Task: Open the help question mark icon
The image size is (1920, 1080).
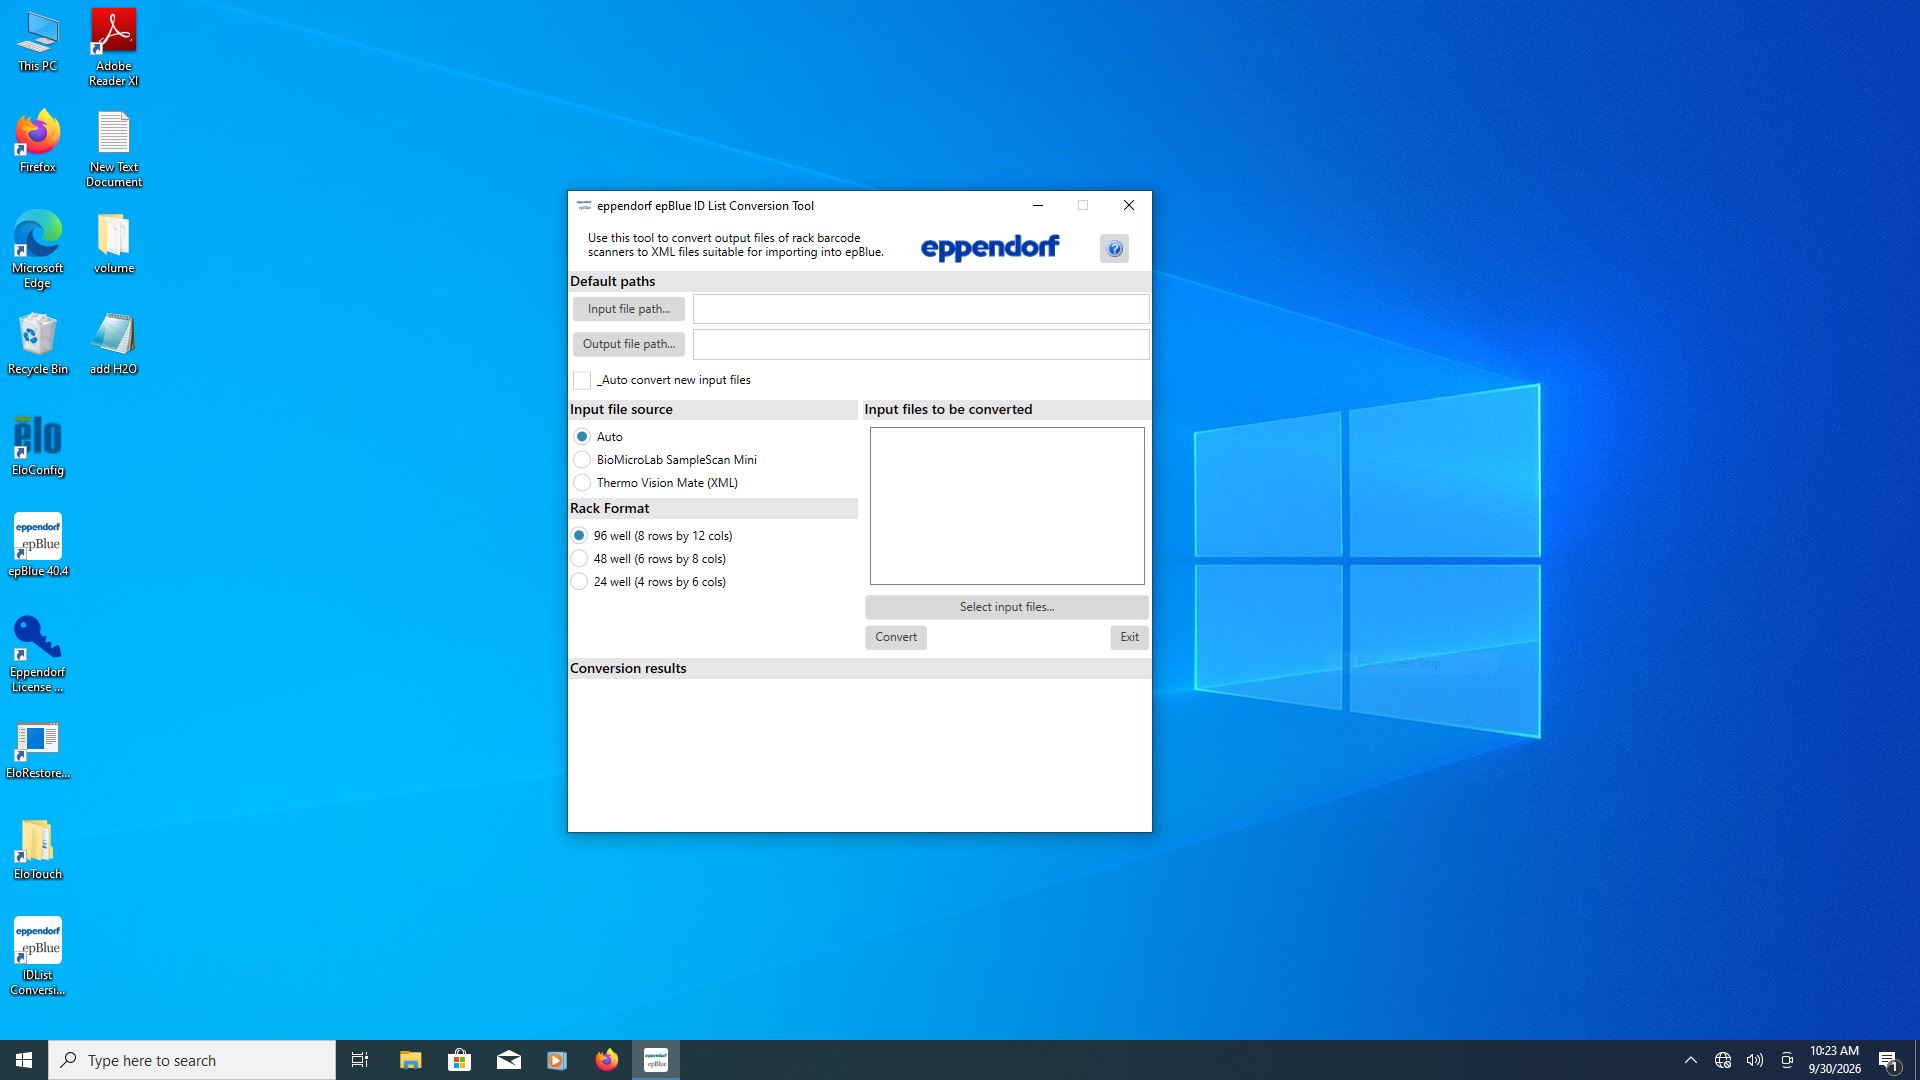Action: click(x=1114, y=249)
